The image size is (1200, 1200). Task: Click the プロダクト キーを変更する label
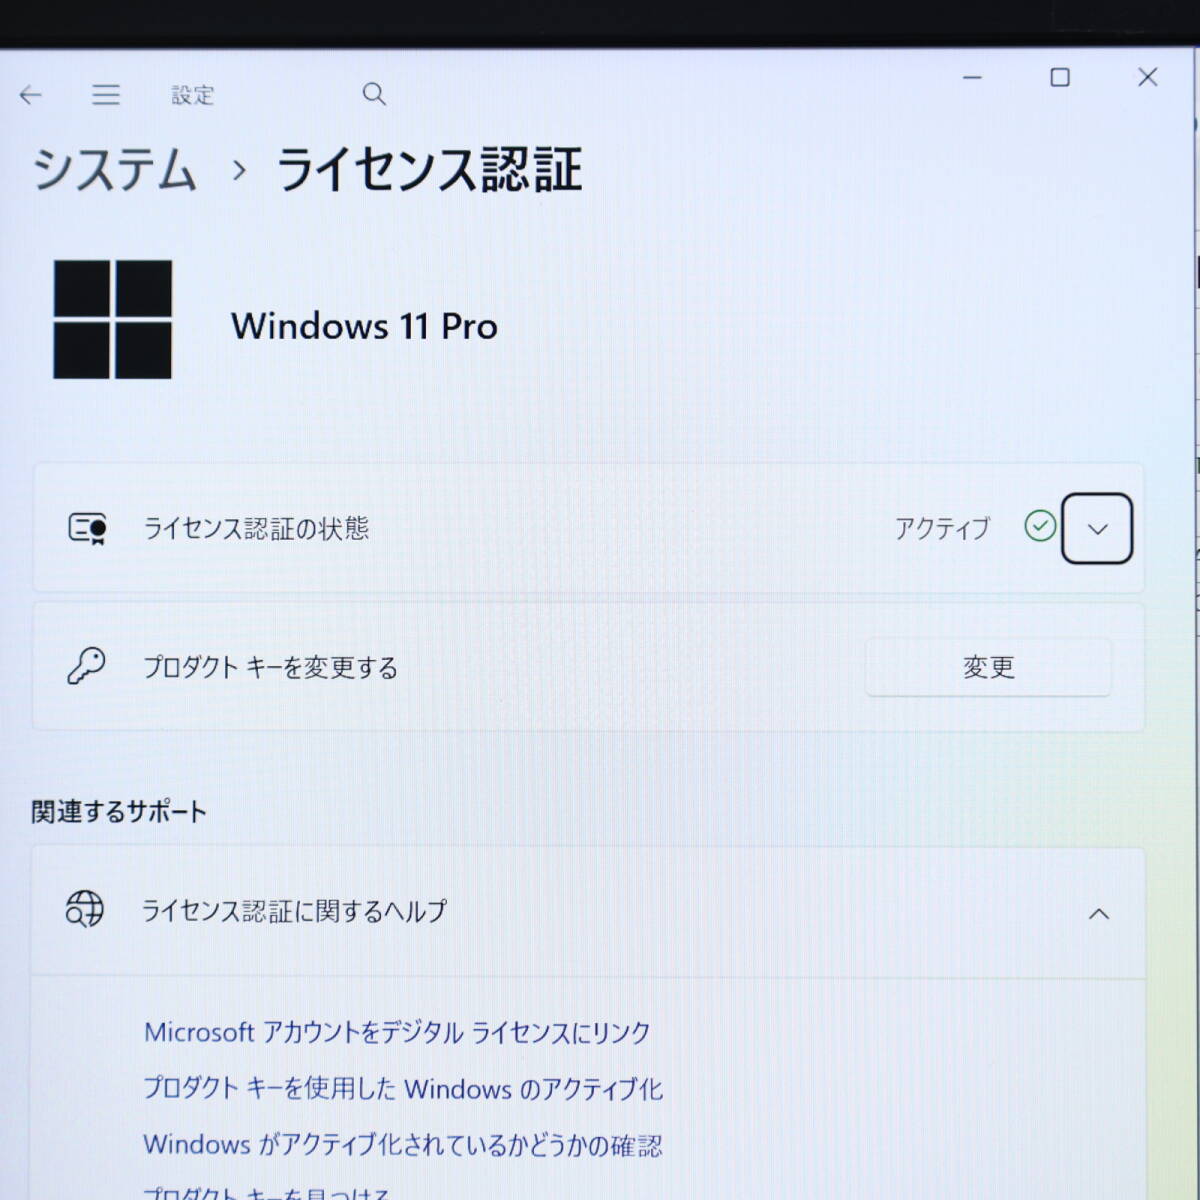pos(270,667)
